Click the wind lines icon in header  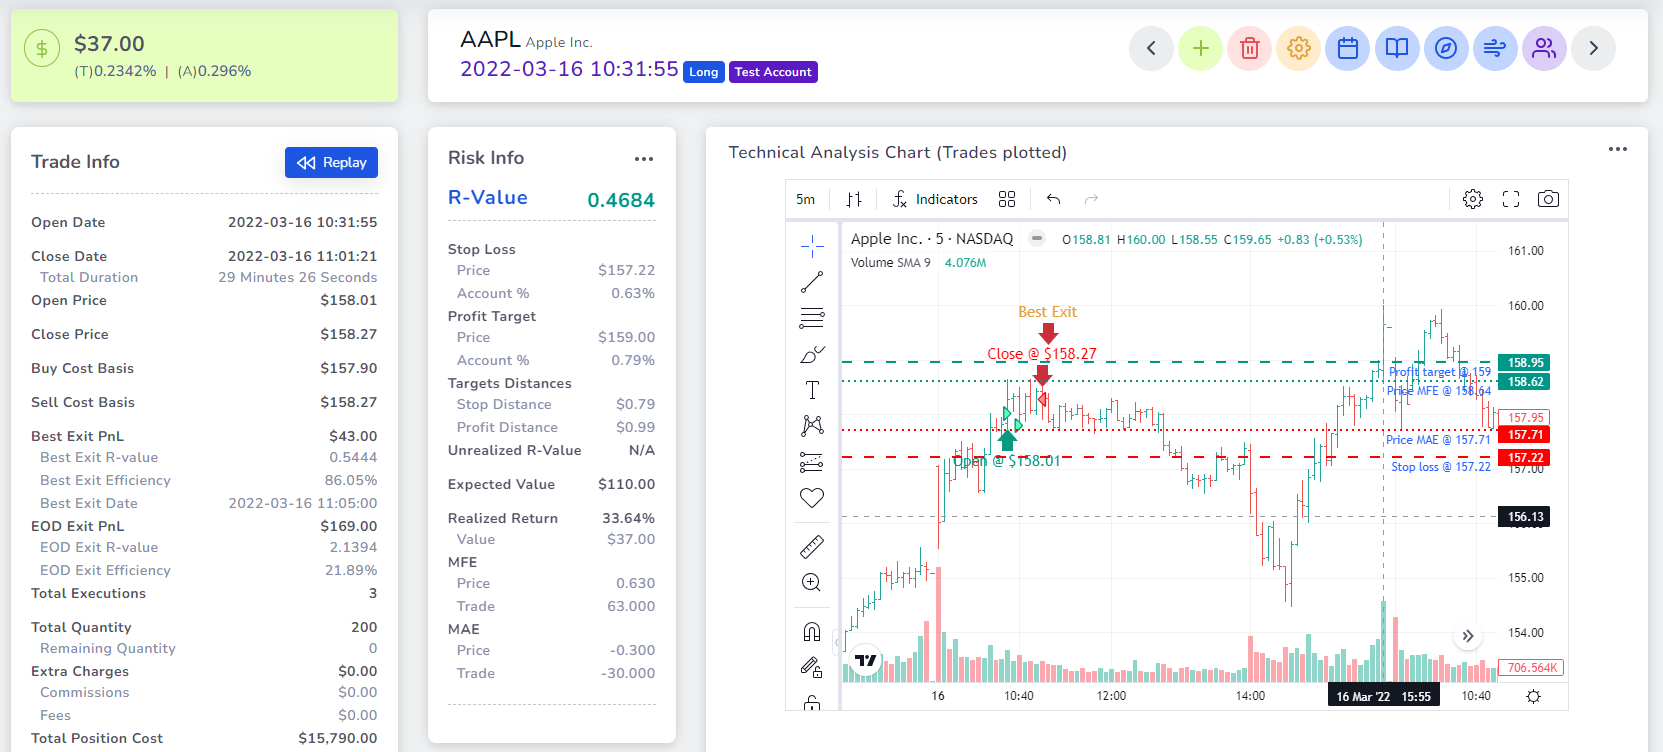click(x=1495, y=48)
